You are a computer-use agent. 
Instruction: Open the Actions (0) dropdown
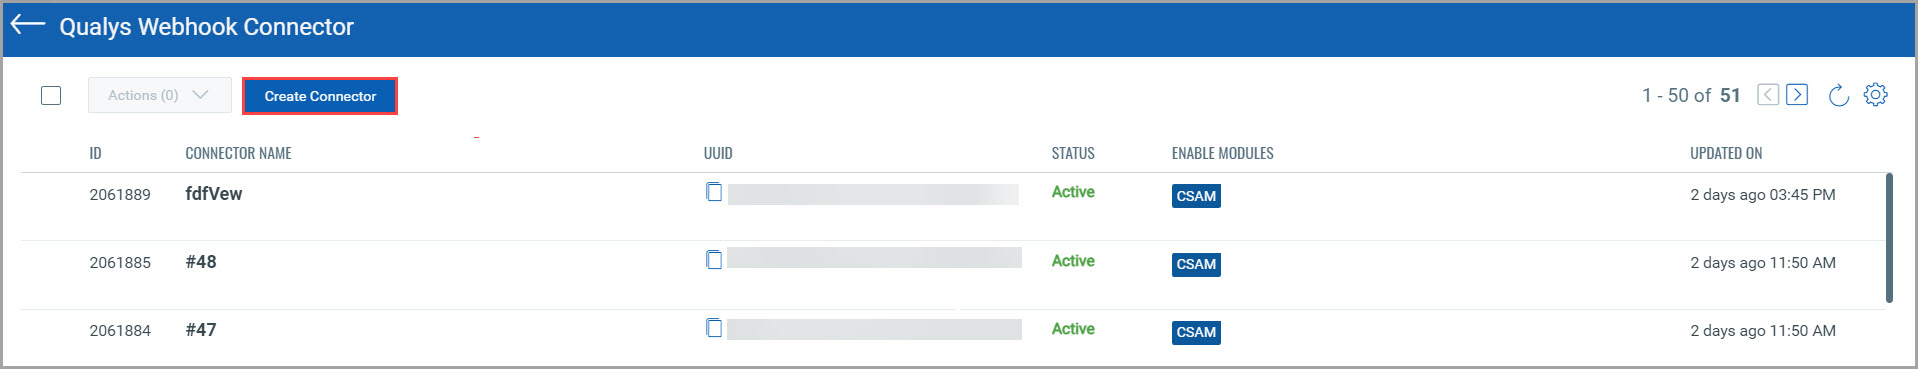[160, 95]
